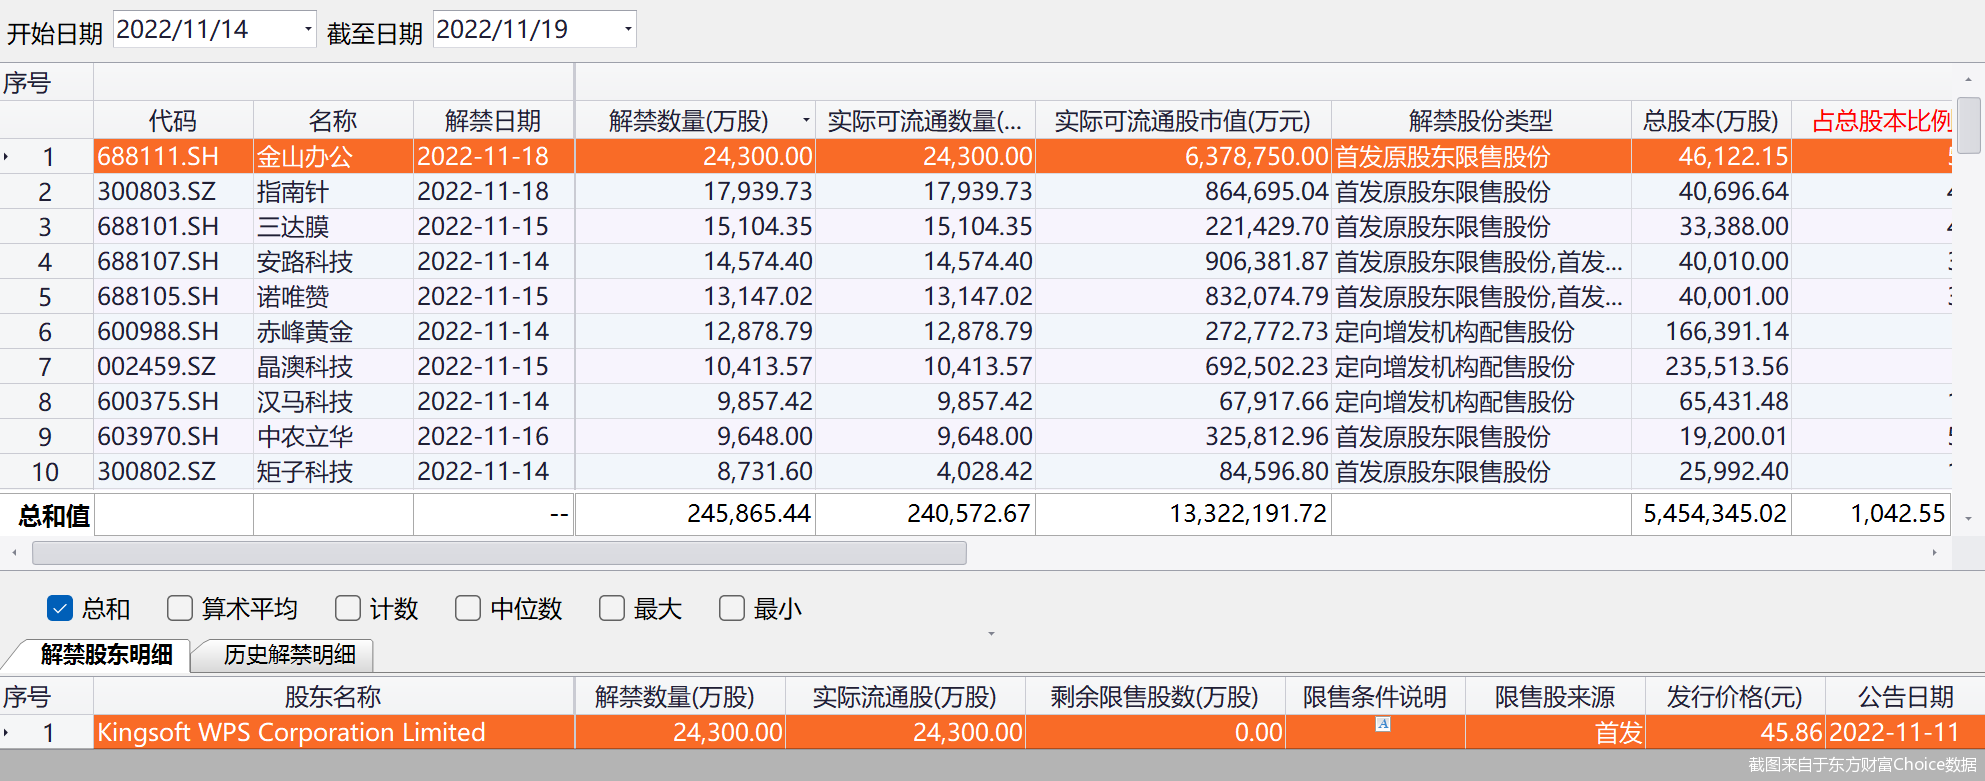The width and height of the screenshot is (1985, 781).
Task: Check the 最大 option
Action: [x=612, y=608]
